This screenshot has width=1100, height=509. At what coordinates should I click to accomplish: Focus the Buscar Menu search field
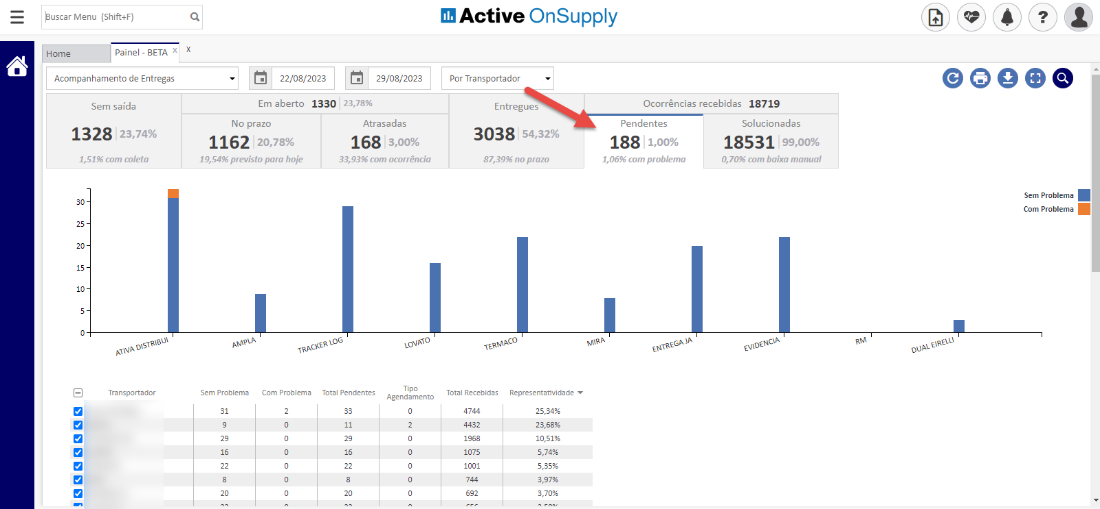[x=116, y=17]
